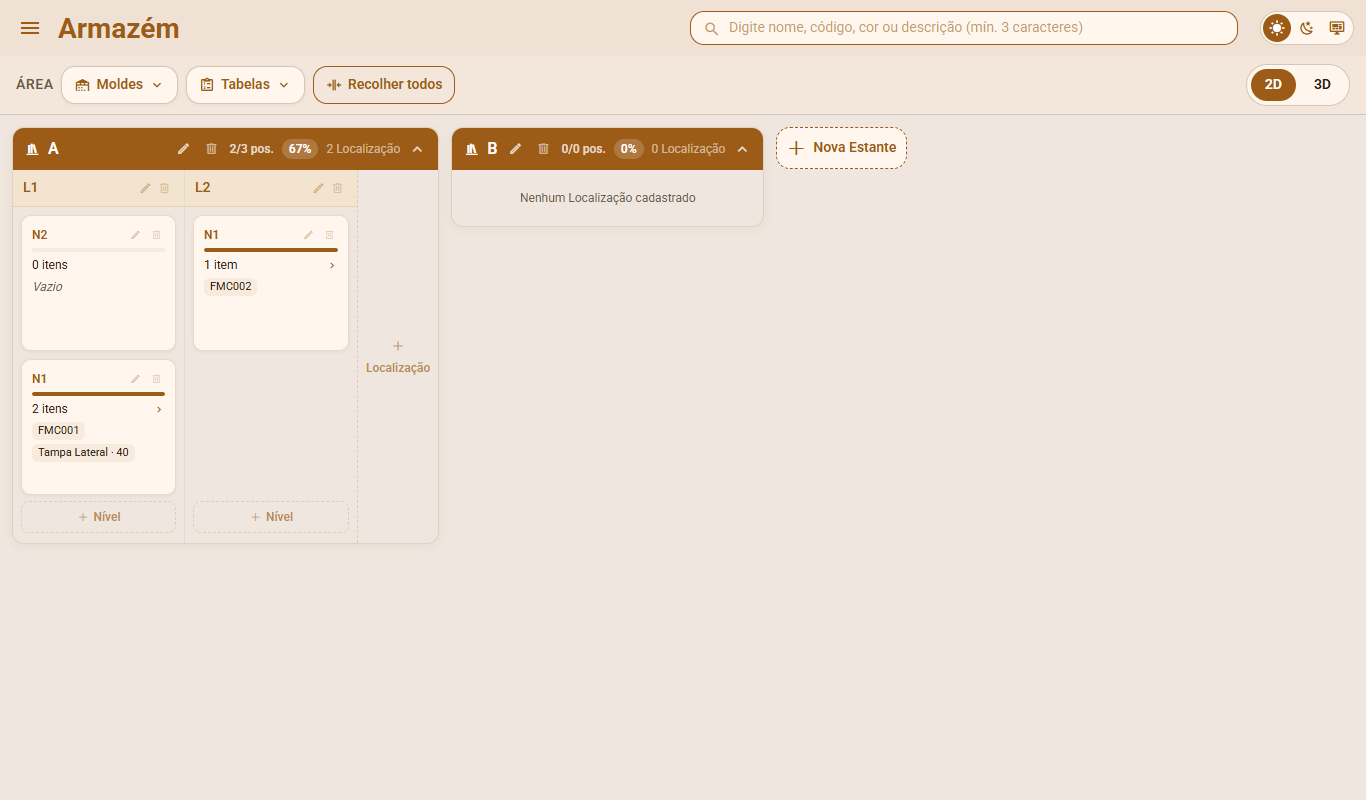1366x800 pixels.
Task: Edit location L1 pencil icon
Action: [146, 188]
